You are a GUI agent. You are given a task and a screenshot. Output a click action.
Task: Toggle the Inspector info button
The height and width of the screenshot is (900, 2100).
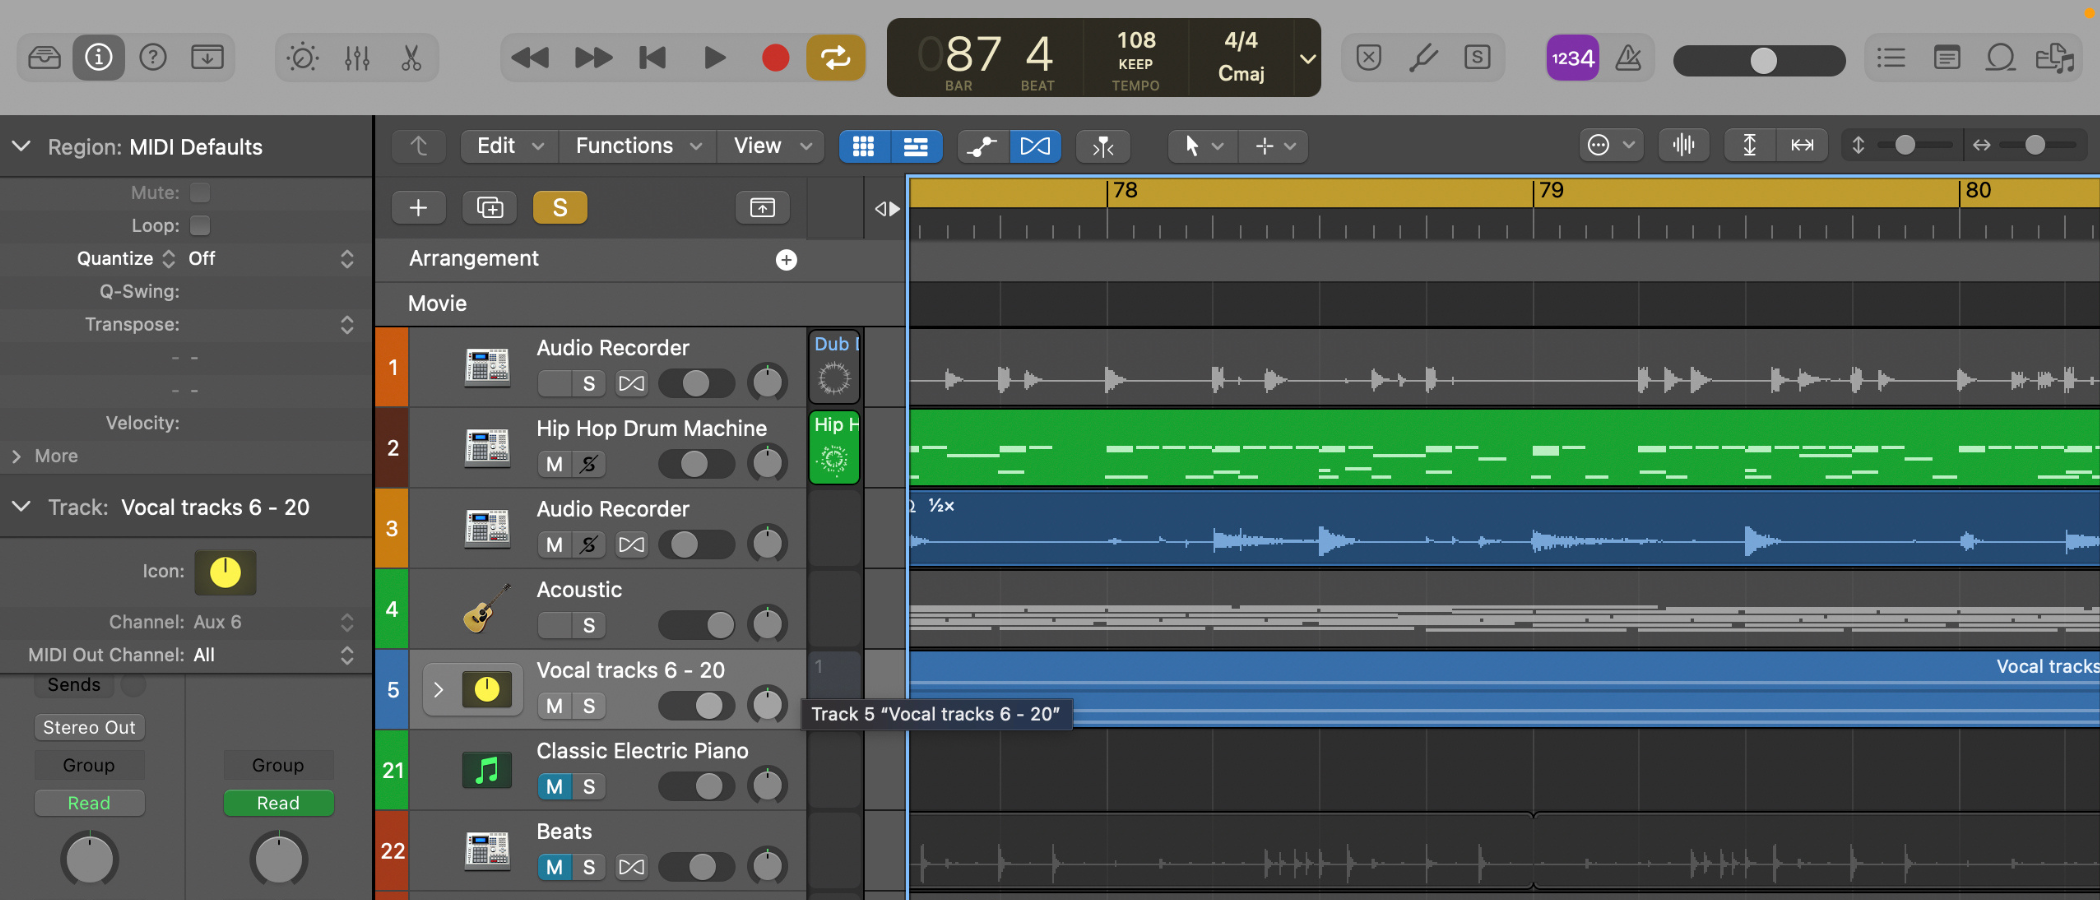pyautogui.click(x=98, y=57)
